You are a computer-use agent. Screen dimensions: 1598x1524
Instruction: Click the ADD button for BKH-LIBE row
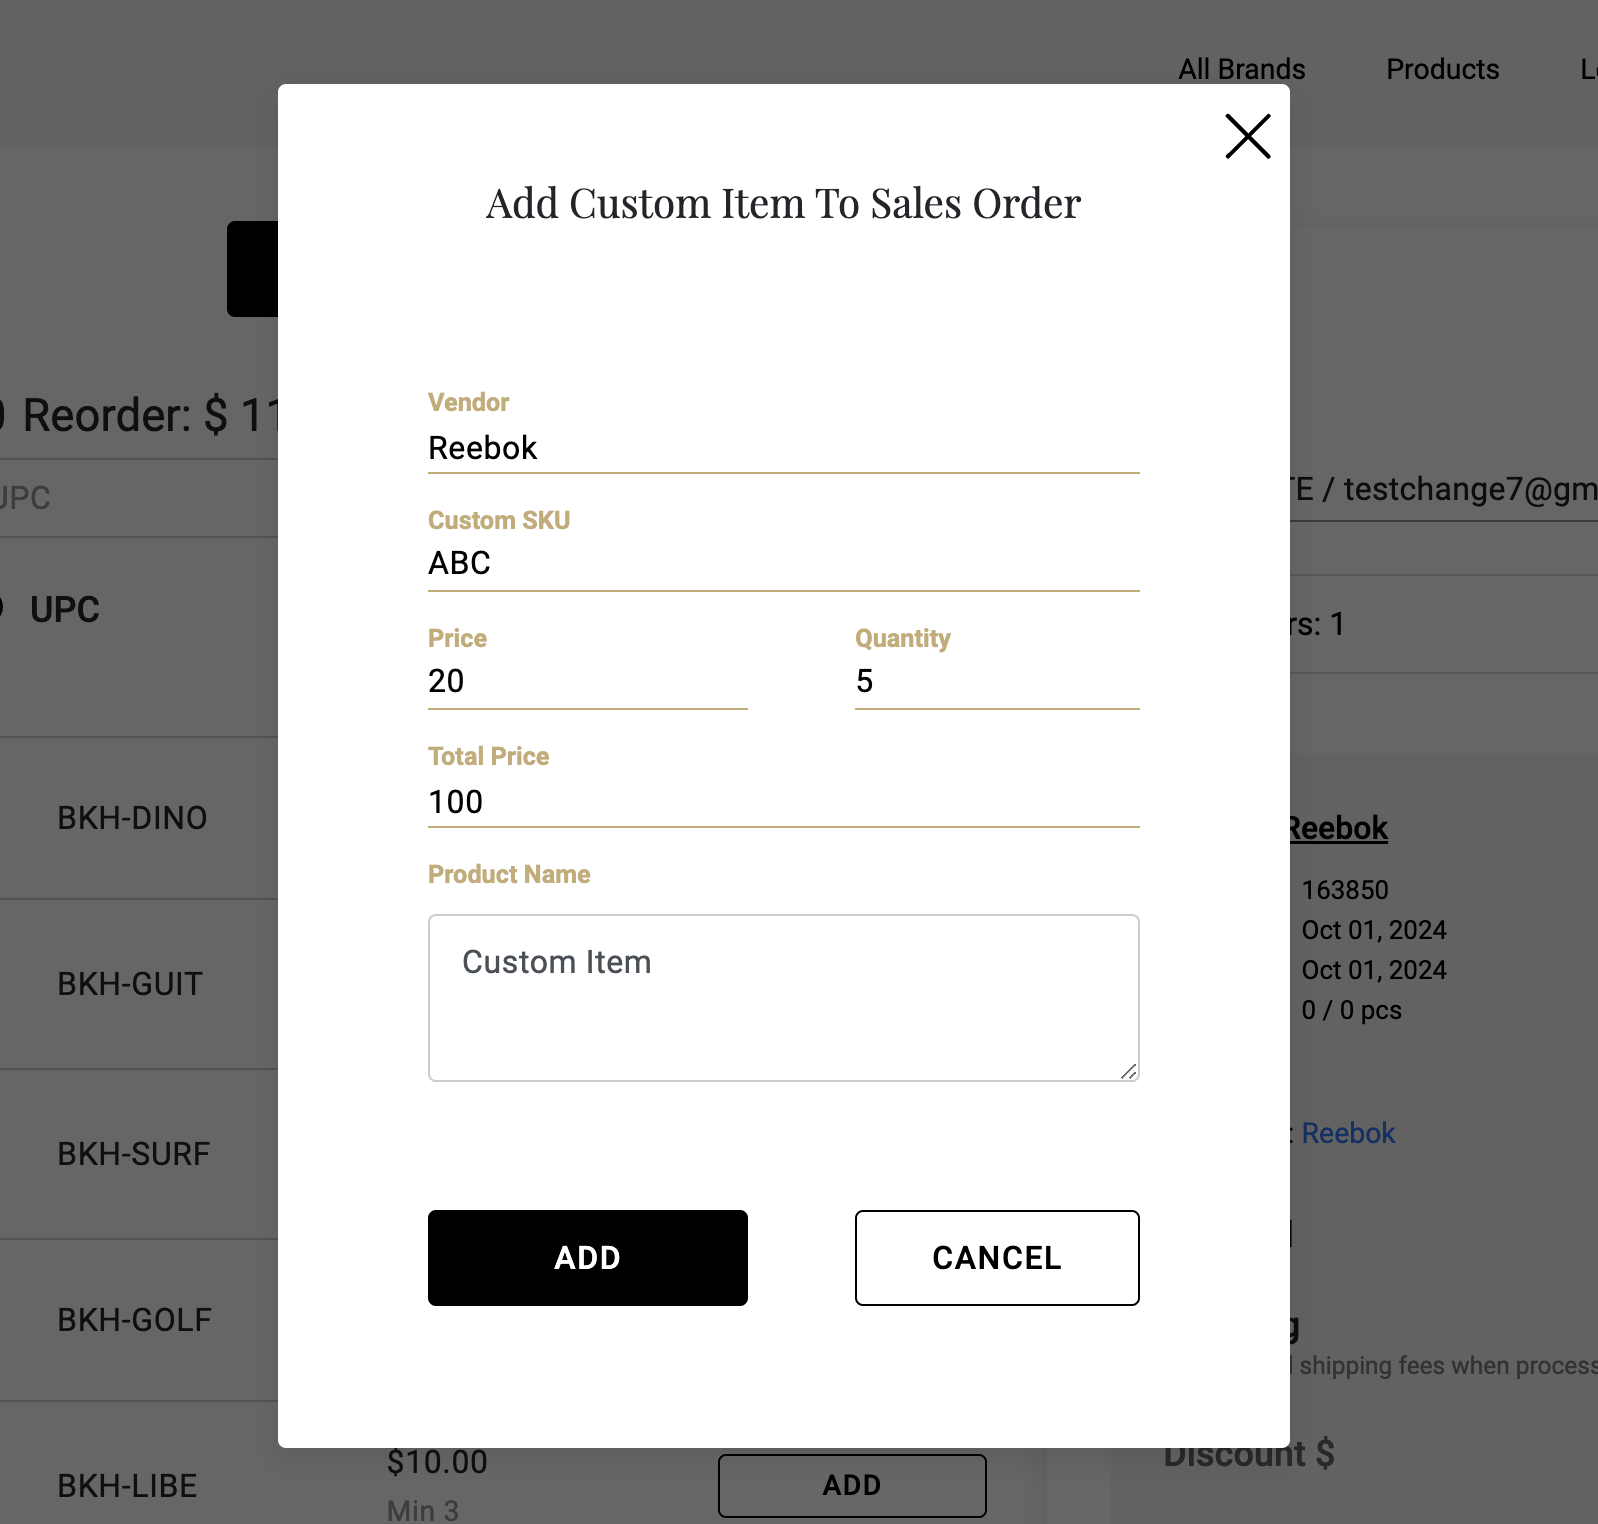pyautogui.click(x=851, y=1485)
